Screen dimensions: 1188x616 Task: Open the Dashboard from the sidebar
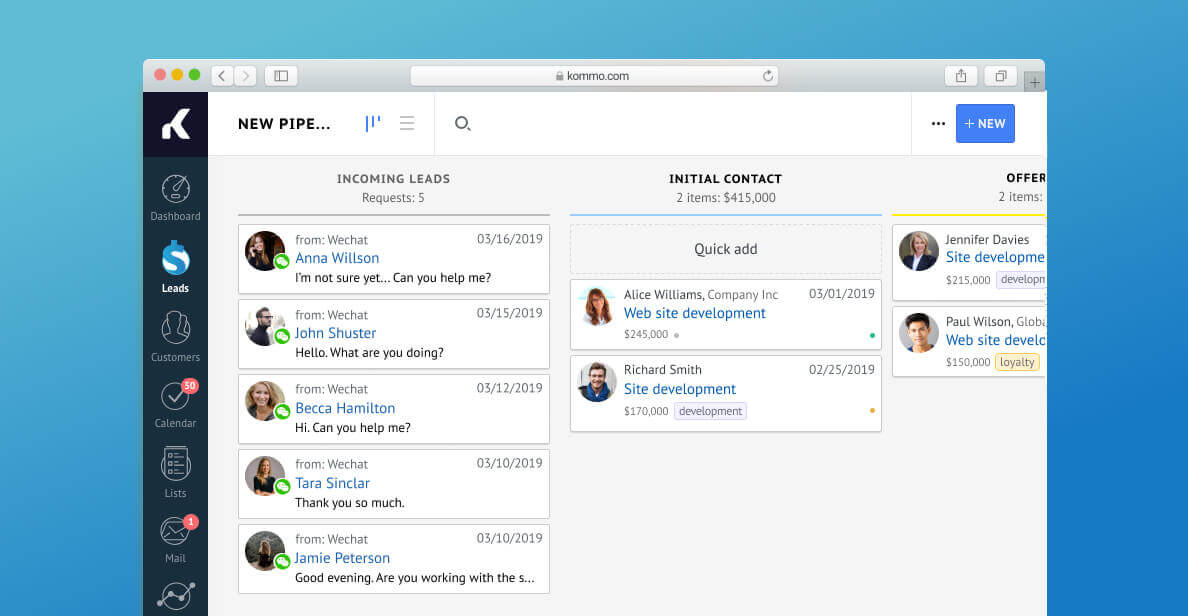click(175, 197)
